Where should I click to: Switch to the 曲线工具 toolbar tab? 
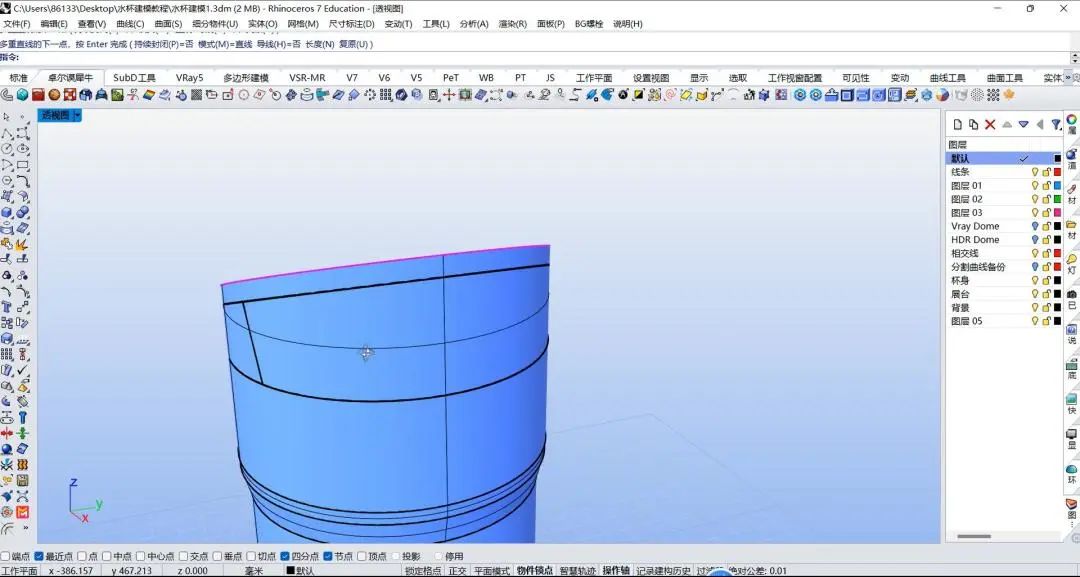point(948,78)
